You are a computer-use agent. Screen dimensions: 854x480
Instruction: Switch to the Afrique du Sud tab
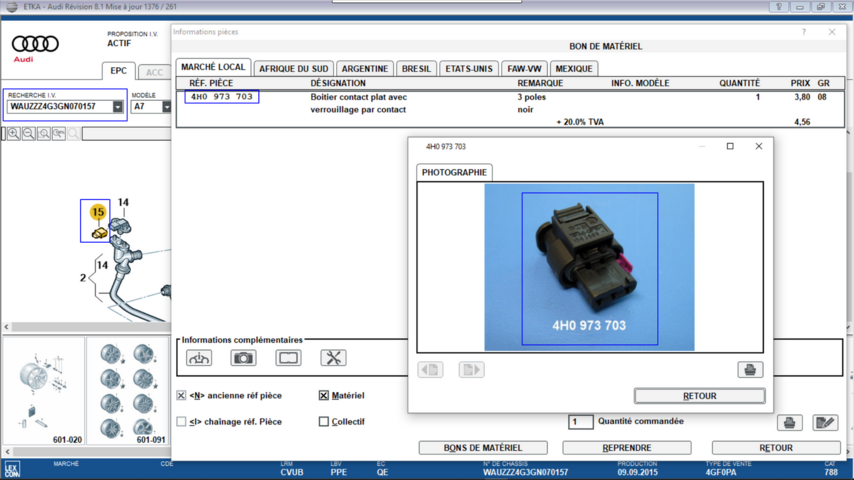click(x=294, y=69)
